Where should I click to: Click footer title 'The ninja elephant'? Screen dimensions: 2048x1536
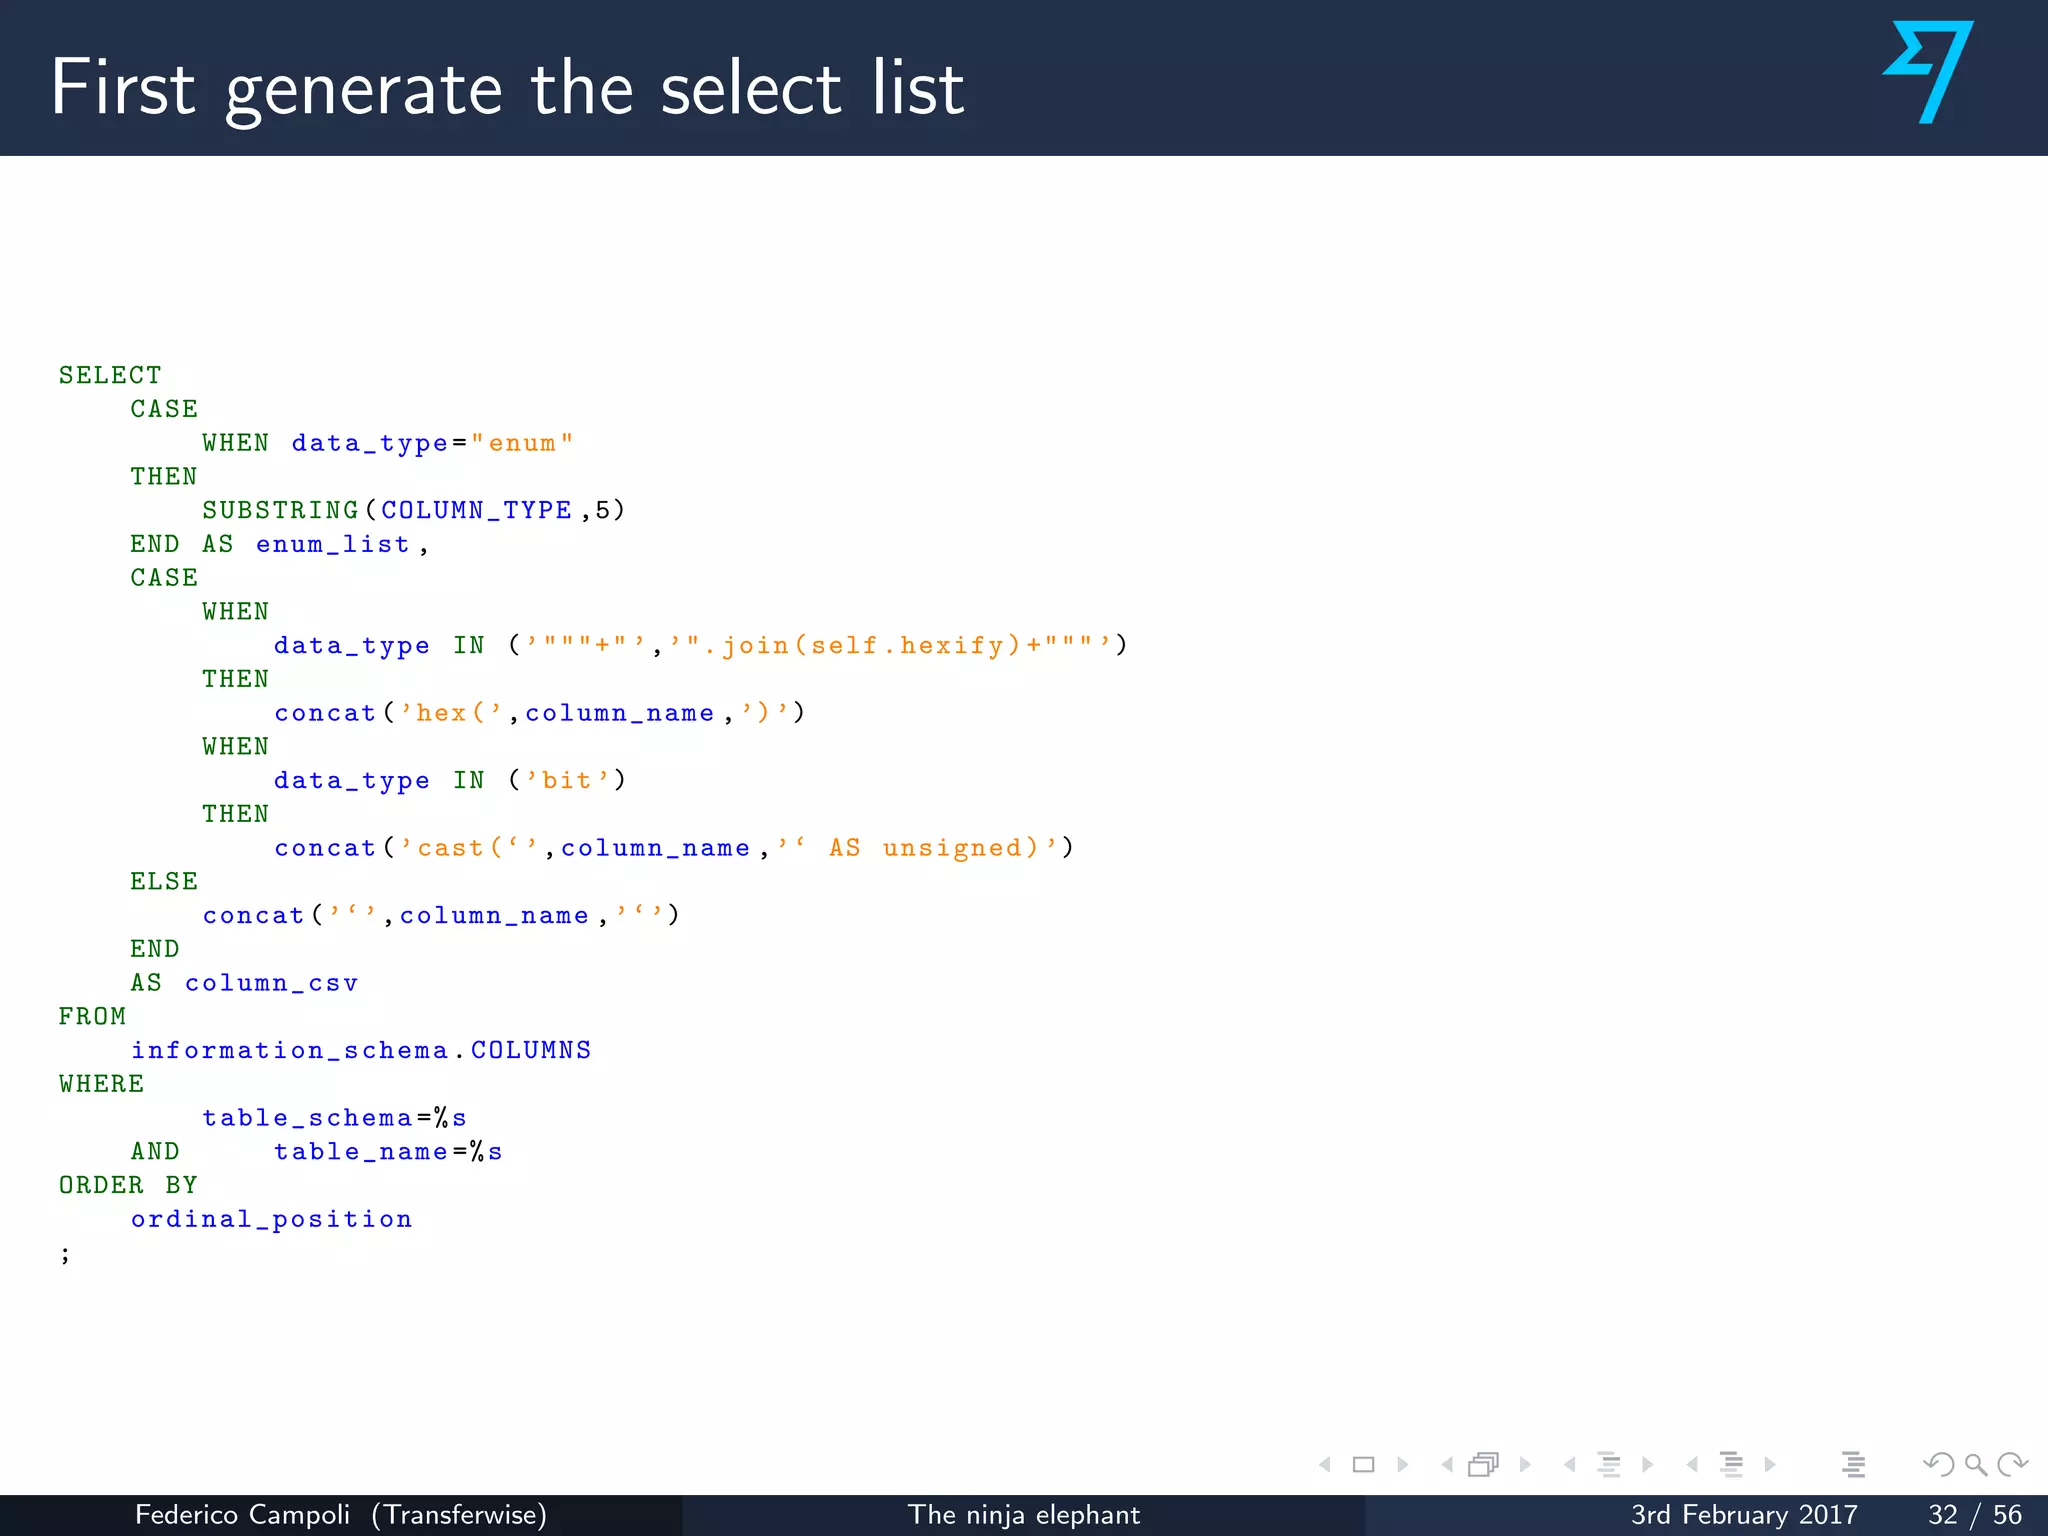pyautogui.click(x=1024, y=1515)
